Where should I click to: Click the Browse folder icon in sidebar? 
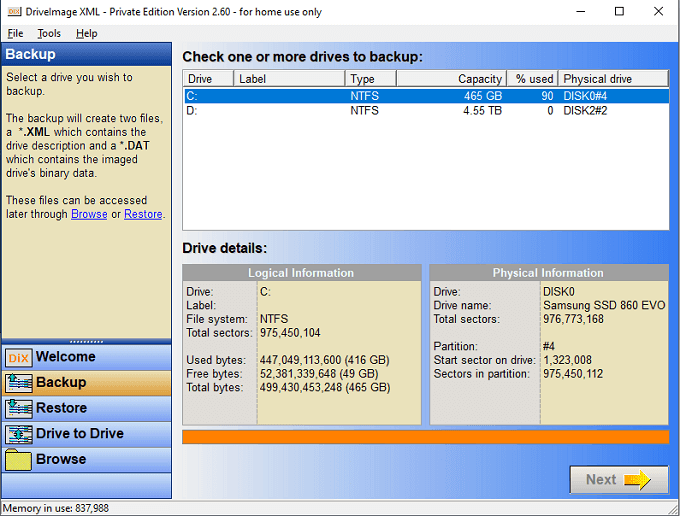click(19, 460)
